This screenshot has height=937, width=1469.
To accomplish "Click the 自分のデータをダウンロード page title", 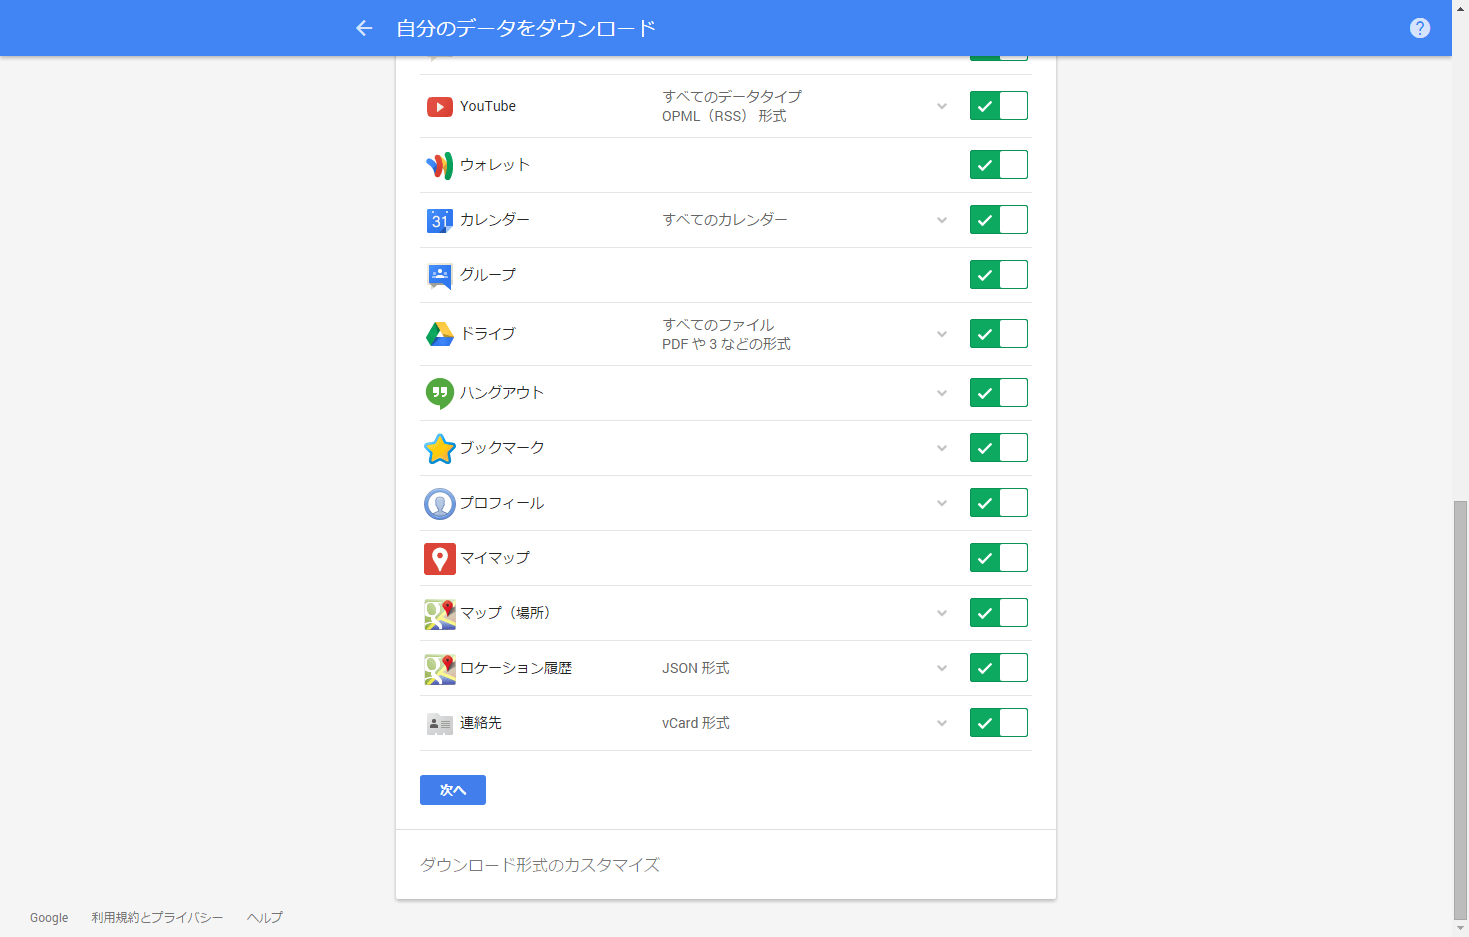I will point(526,28).
